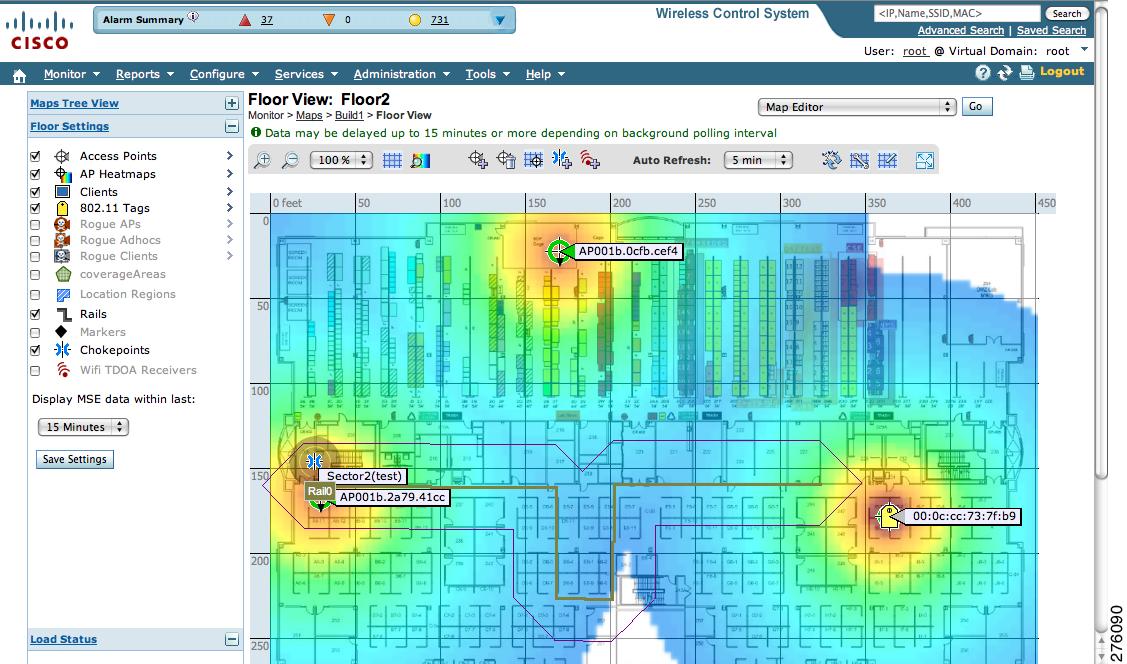Viewport: 1127px width, 664px height.
Task: Uncheck the Clients checkbox
Action: click(x=35, y=192)
